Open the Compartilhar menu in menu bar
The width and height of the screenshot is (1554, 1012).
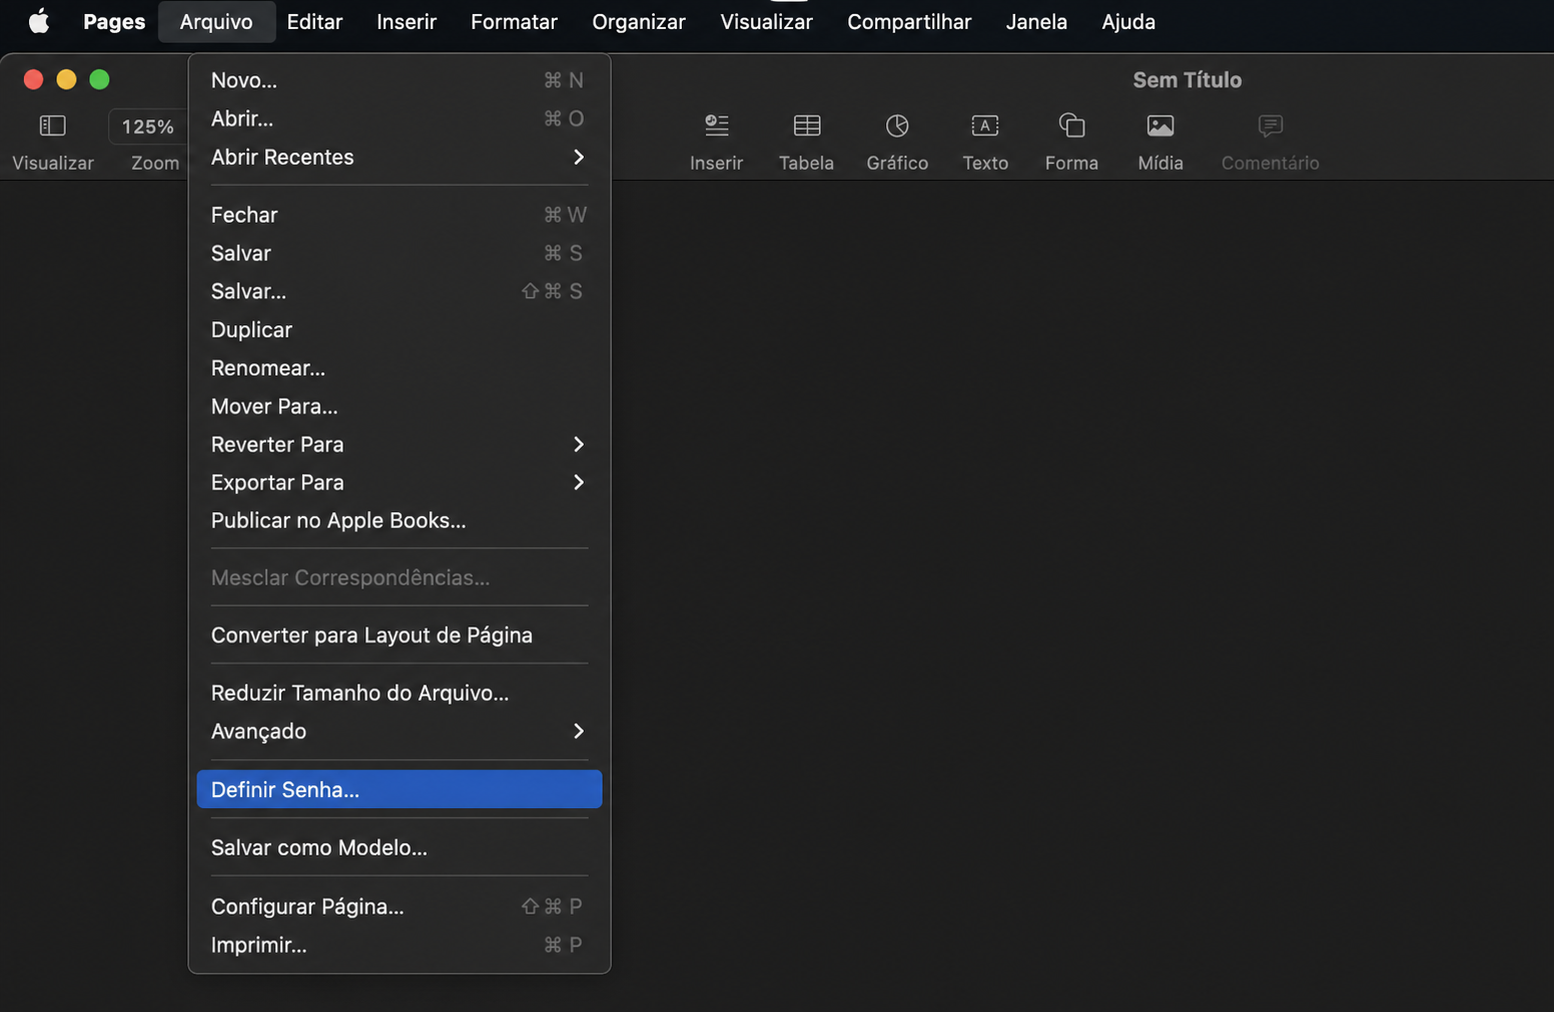[x=909, y=21]
